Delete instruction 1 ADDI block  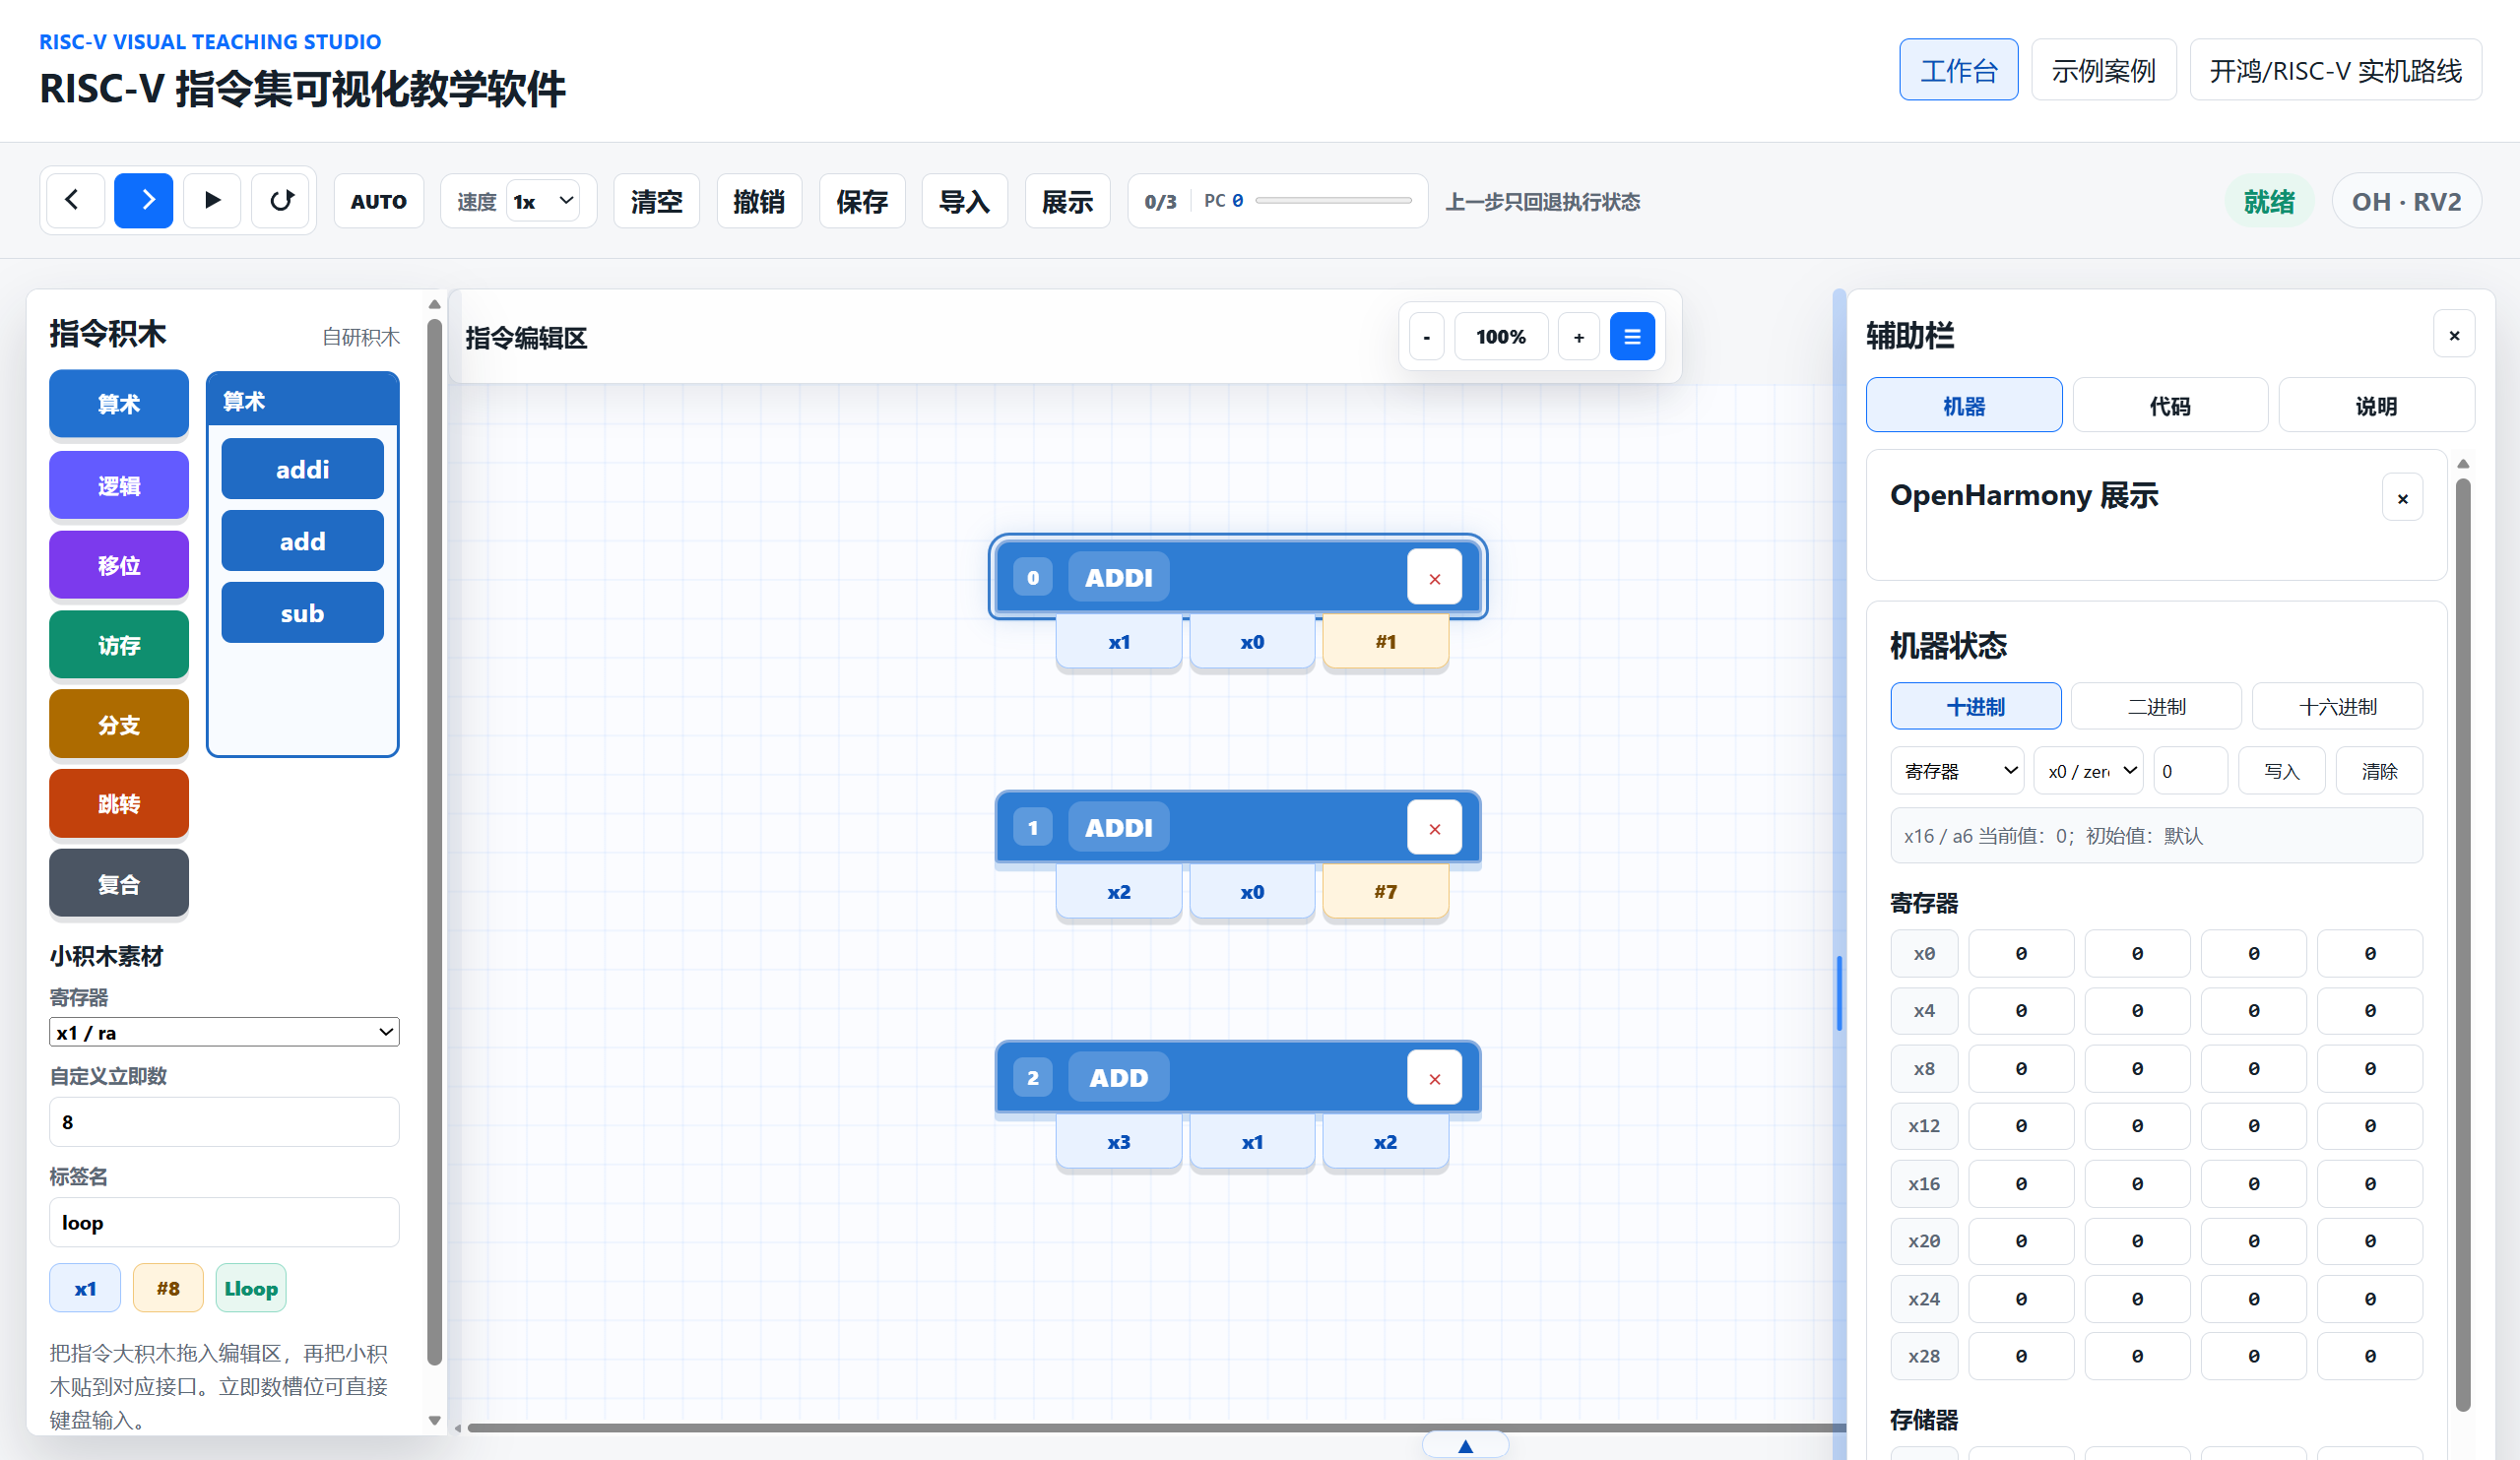pyautogui.click(x=1434, y=828)
